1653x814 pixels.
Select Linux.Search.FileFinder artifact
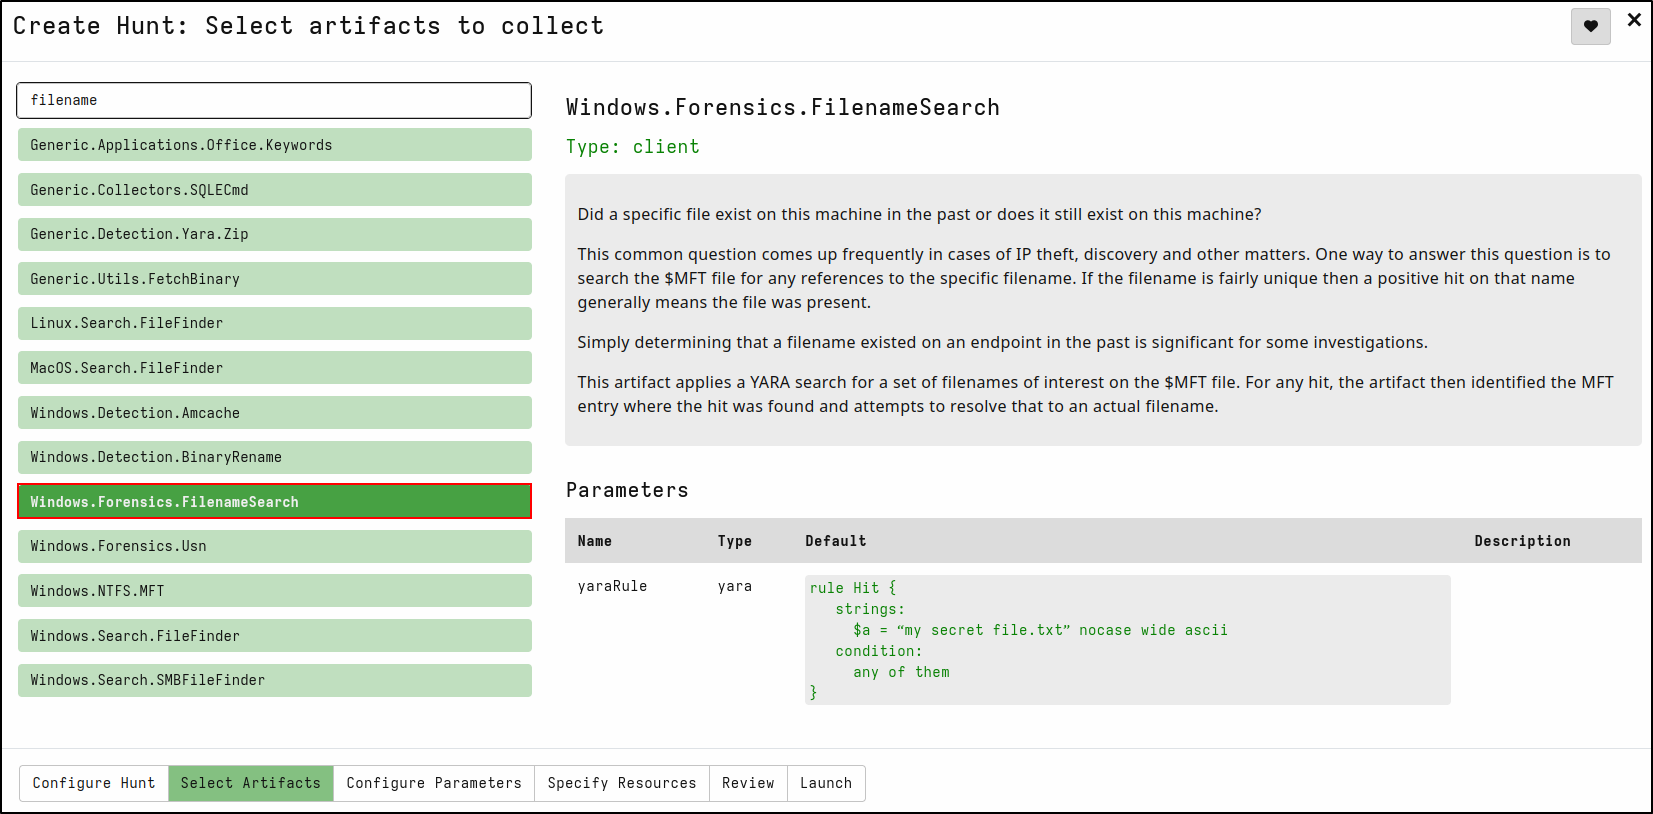(x=274, y=323)
